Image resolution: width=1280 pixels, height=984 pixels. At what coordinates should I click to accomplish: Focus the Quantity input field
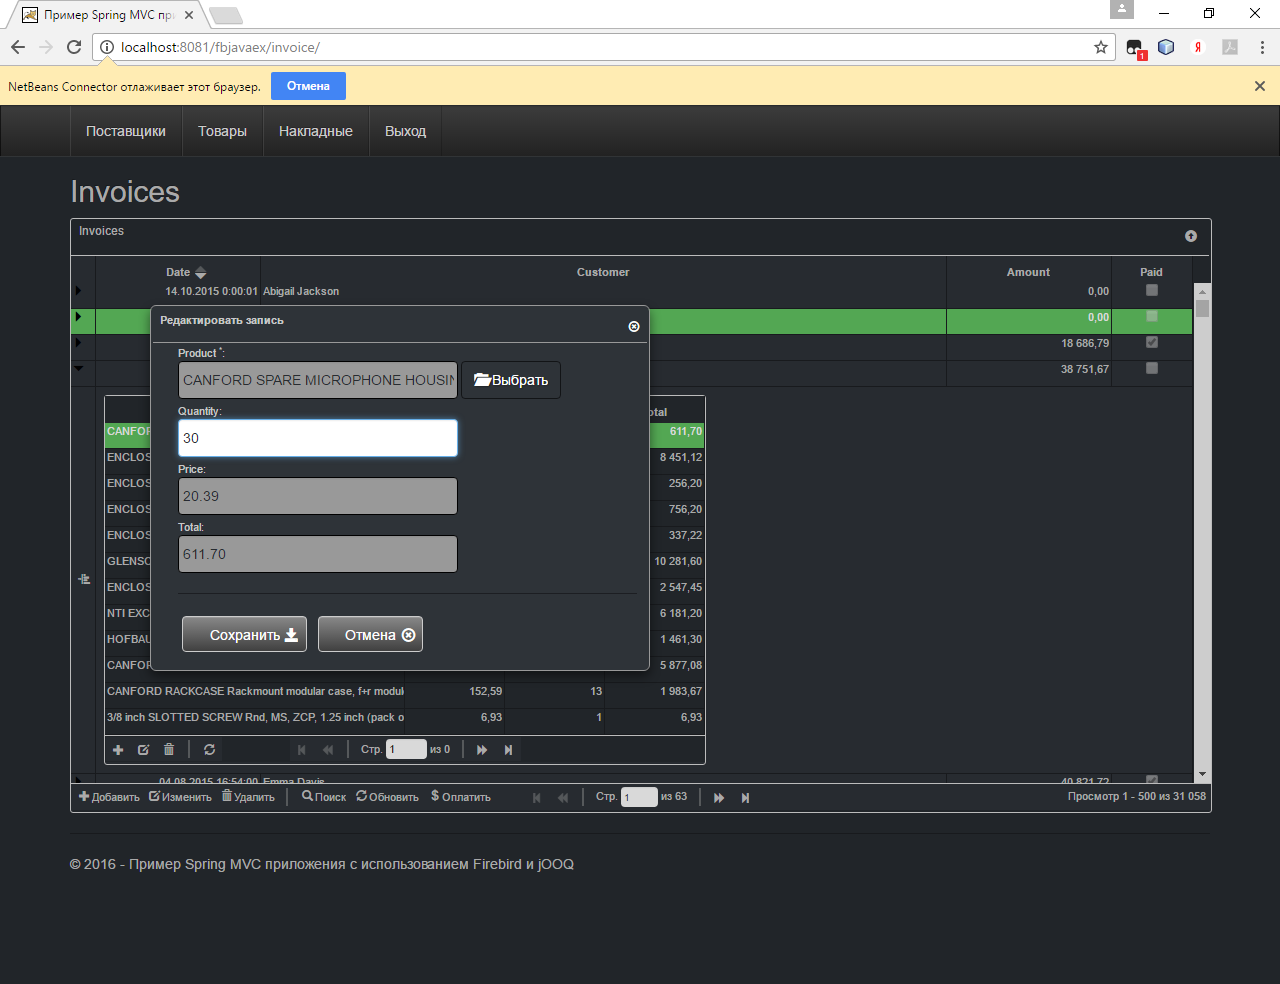click(x=318, y=438)
